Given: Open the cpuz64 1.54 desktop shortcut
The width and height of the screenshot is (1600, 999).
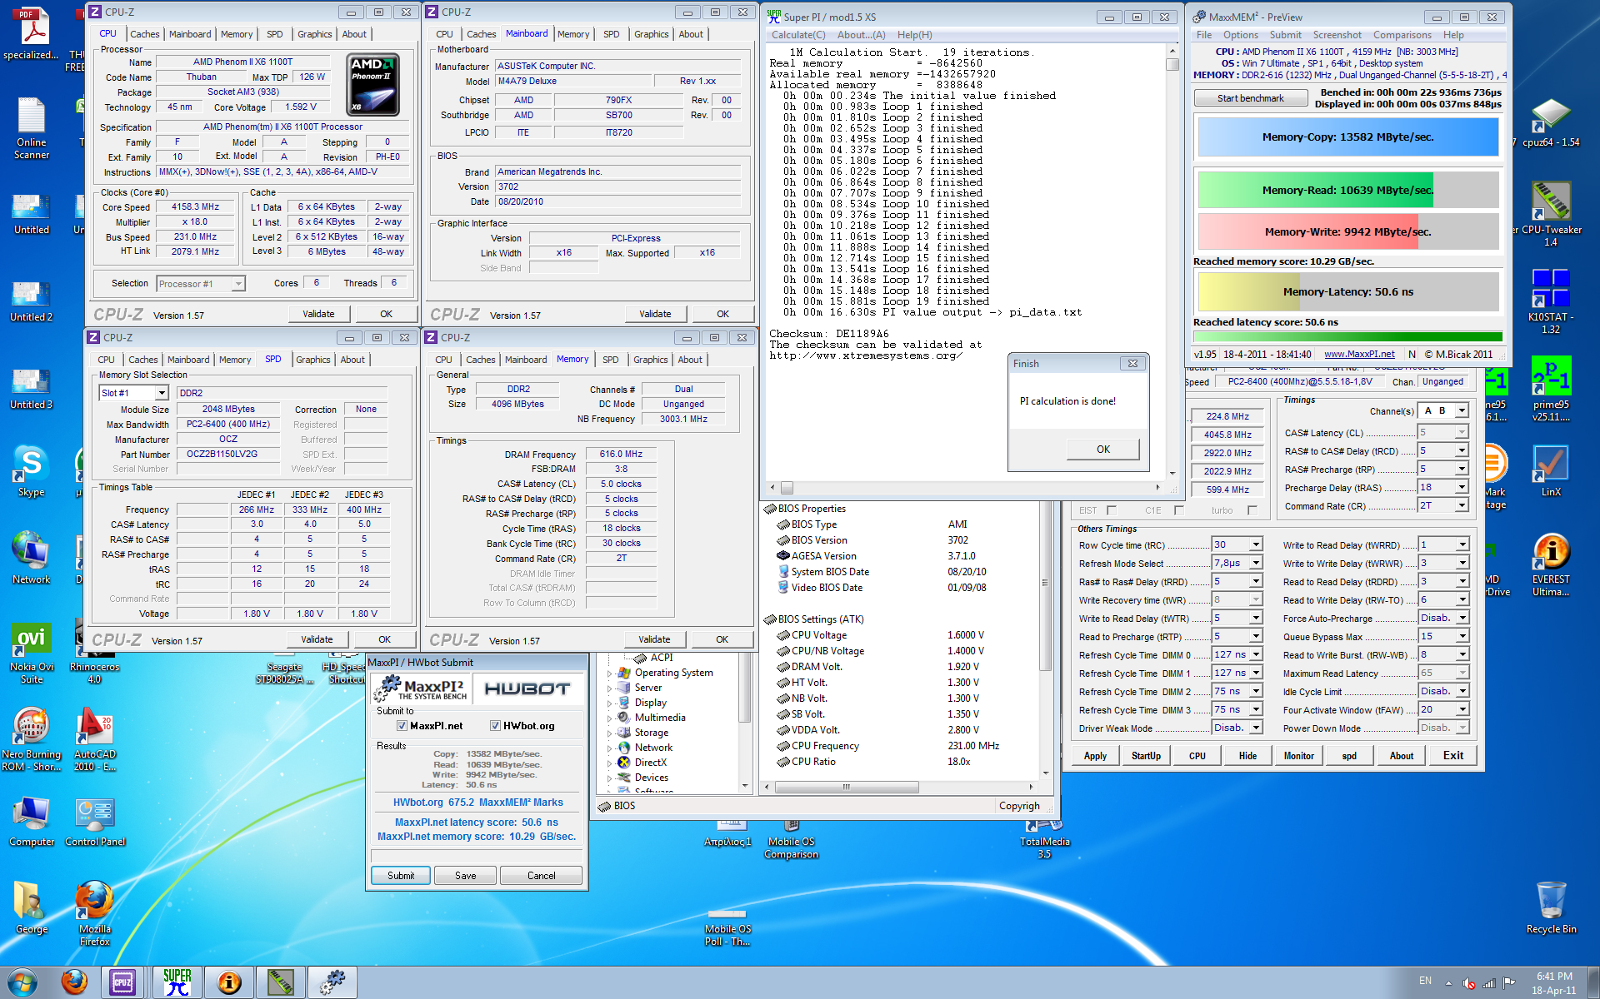Looking at the screenshot, I should click(1551, 124).
